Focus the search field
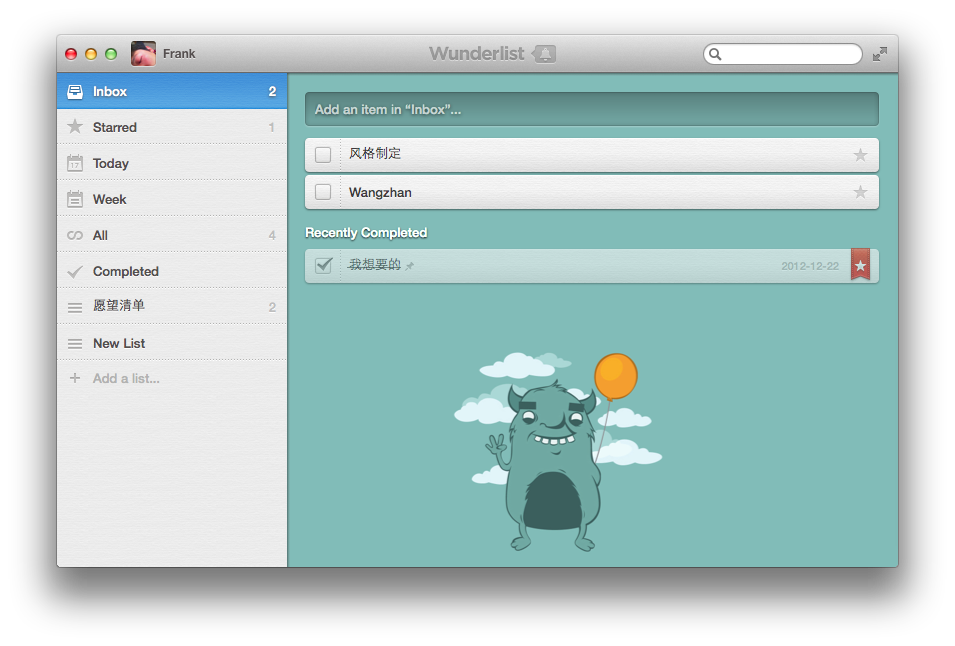The height and width of the screenshot is (646, 955). (783, 54)
